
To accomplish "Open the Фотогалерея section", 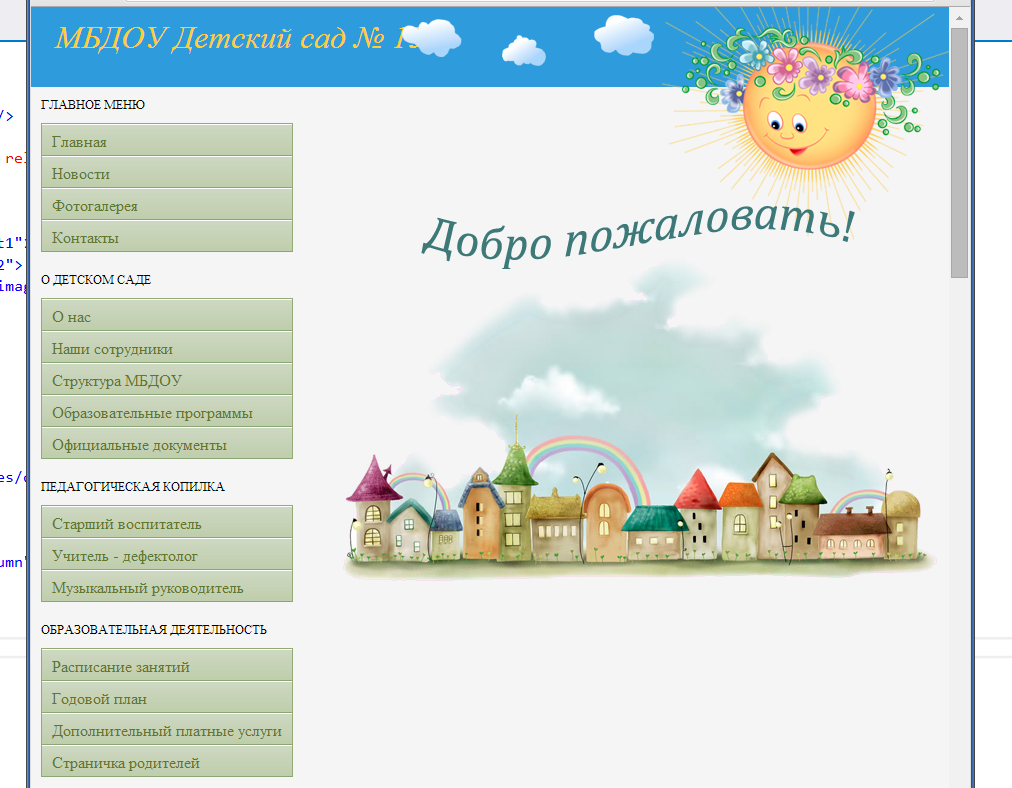I will 166,205.
